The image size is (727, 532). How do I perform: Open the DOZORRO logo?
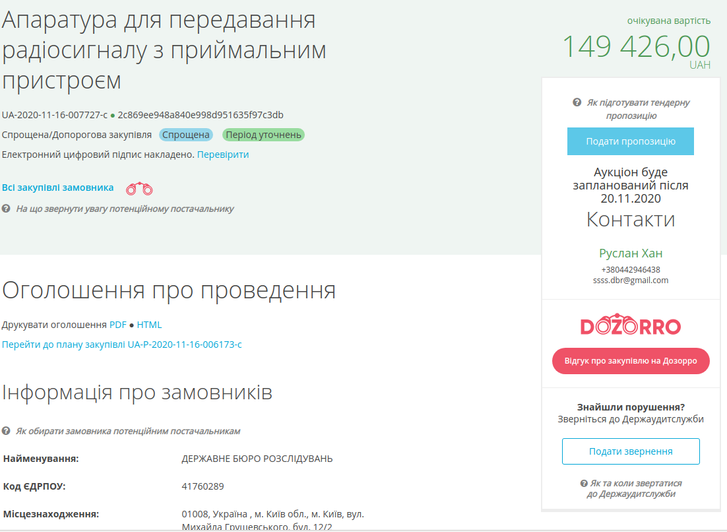pos(631,325)
